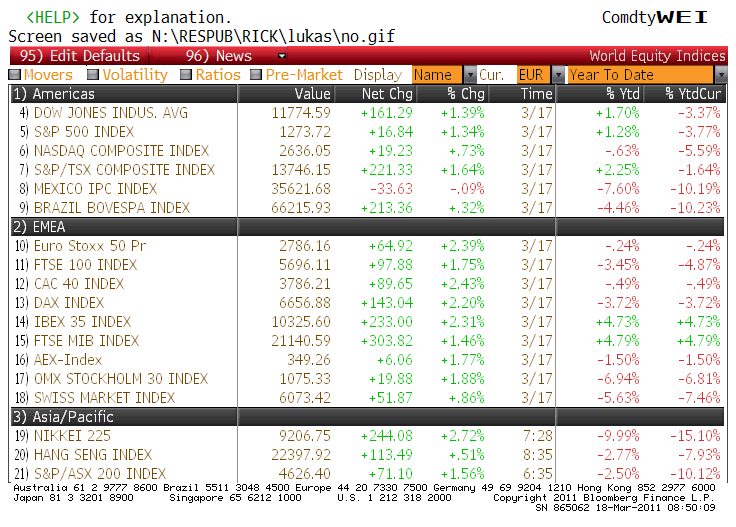Click the % YtdCur column header
This screenshot has height=527, width=736.
tap(692, 94)
